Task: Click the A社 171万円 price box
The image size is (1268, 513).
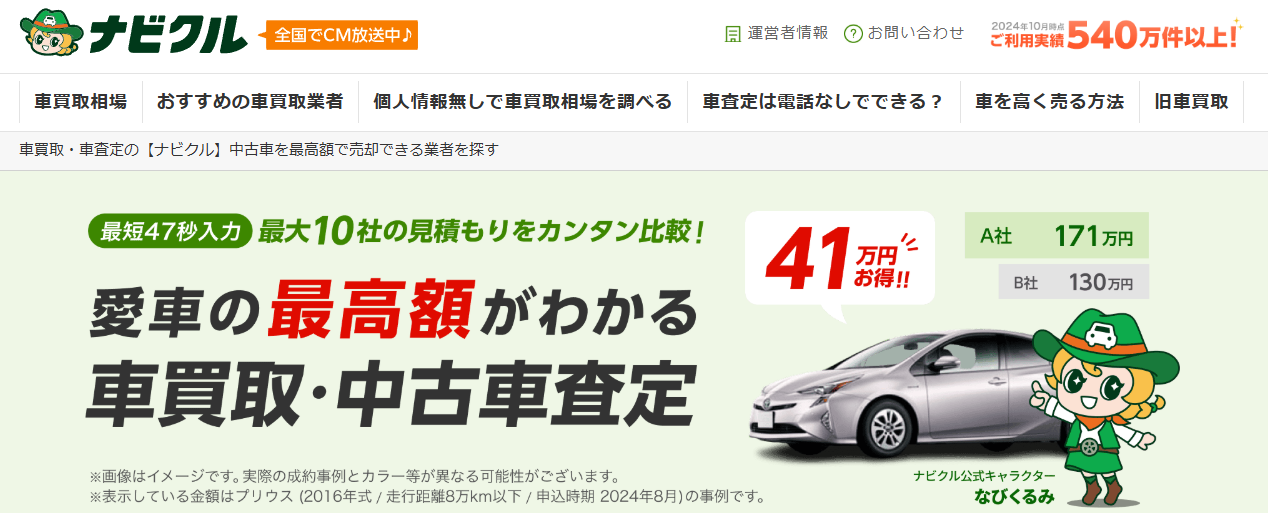Action: point(1057,237)
